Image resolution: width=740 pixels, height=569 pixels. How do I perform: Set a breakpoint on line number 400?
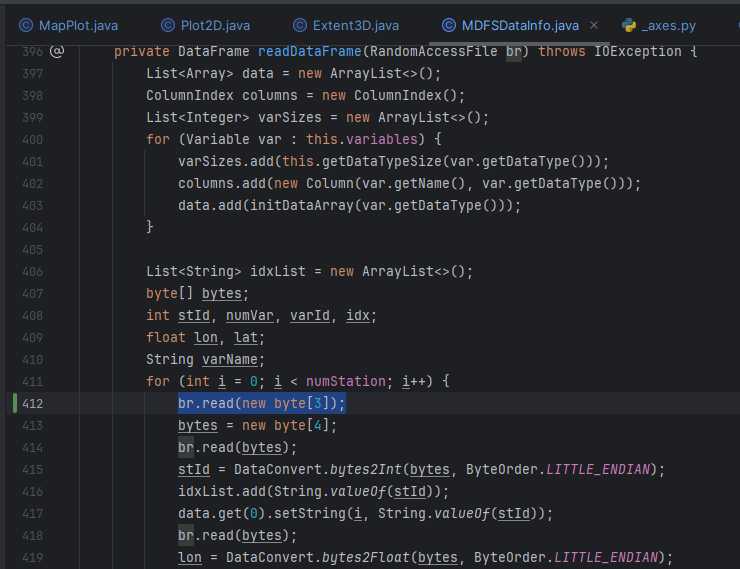coord(31,139)
